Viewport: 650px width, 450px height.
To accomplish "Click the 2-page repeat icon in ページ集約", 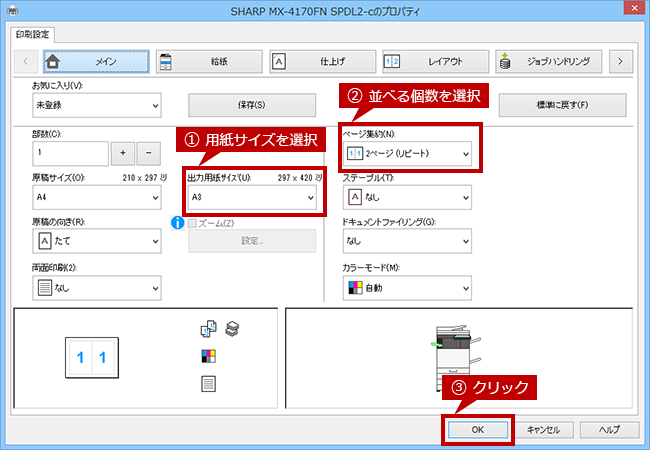I will 355,154.
